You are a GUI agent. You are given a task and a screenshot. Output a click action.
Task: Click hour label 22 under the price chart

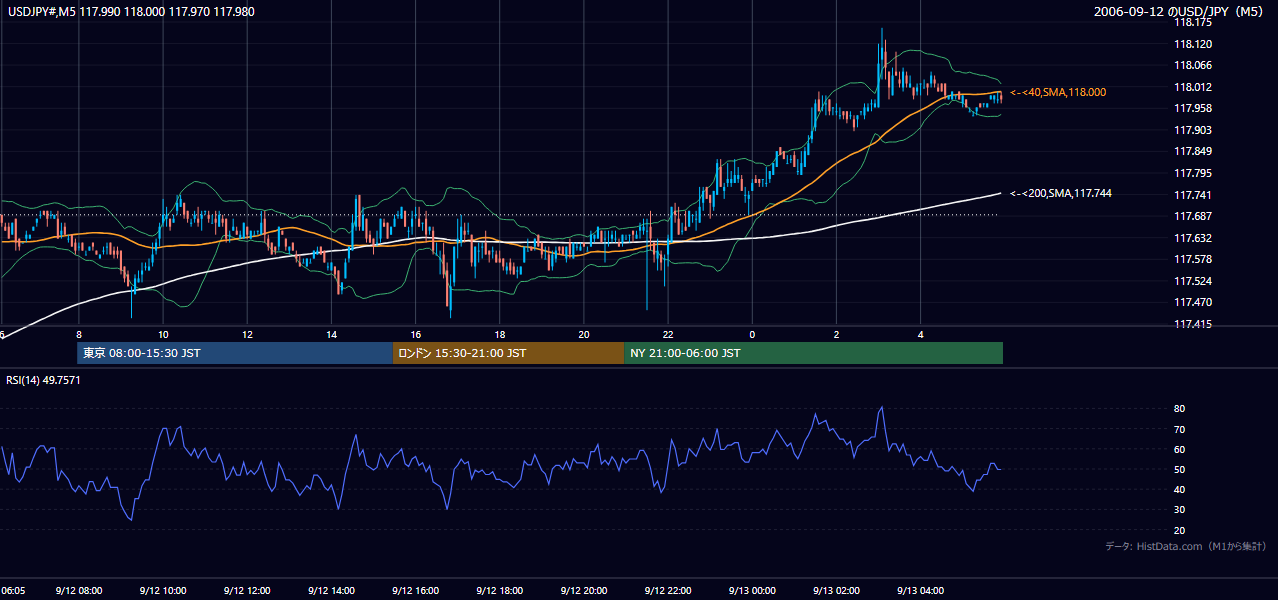point(668,335)
